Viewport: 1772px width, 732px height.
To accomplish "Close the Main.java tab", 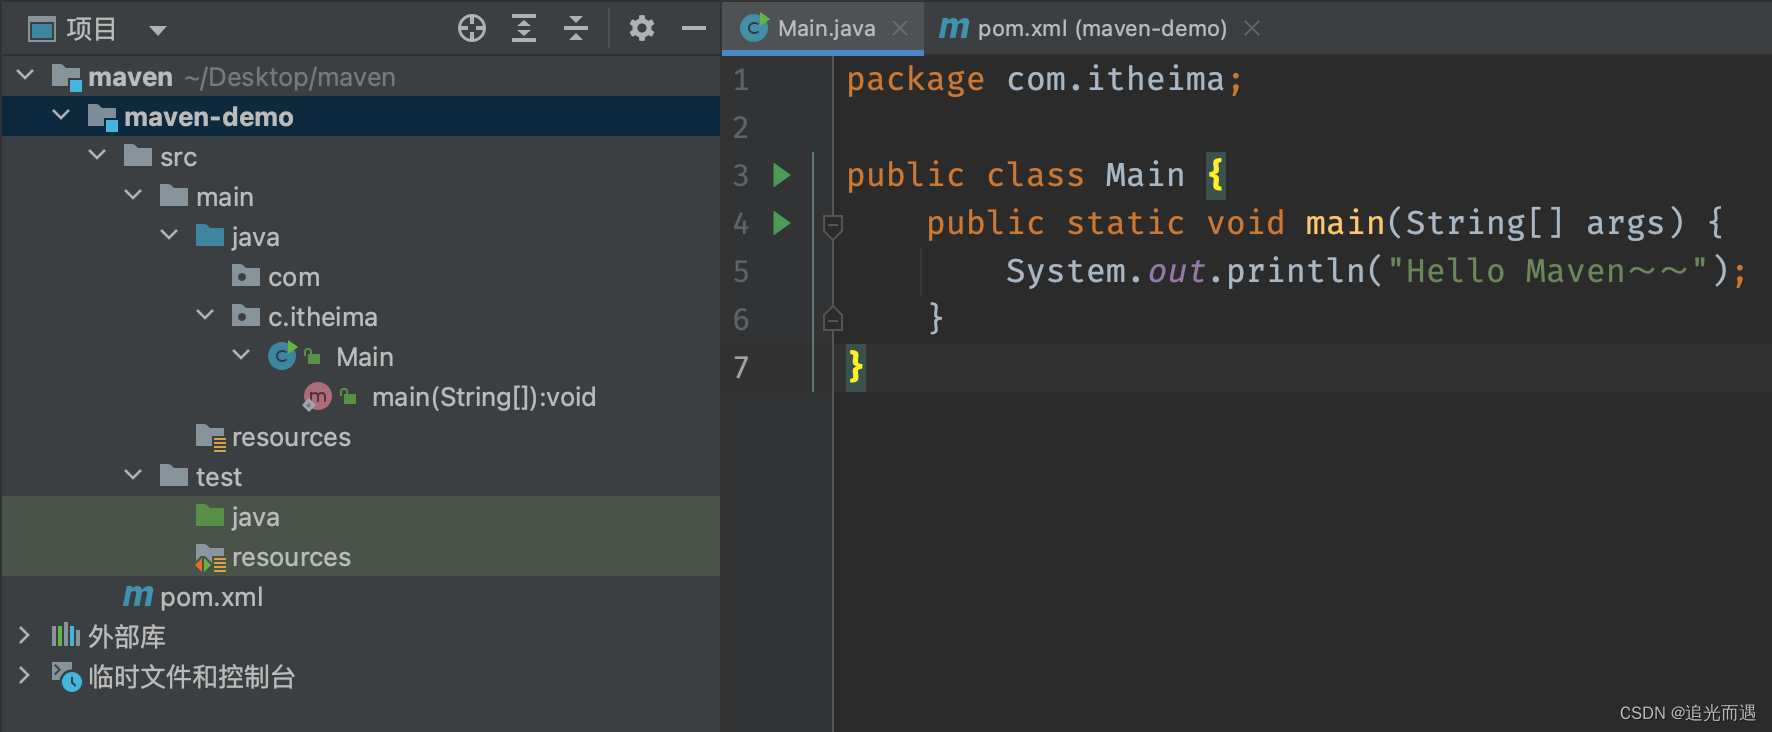I will click(900, 28).
